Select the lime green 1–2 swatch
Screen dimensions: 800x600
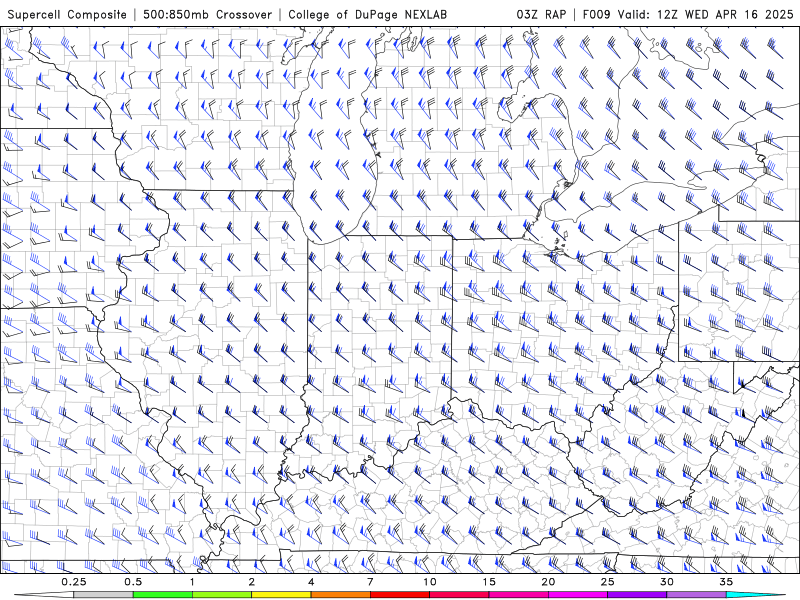click(222, 595)
